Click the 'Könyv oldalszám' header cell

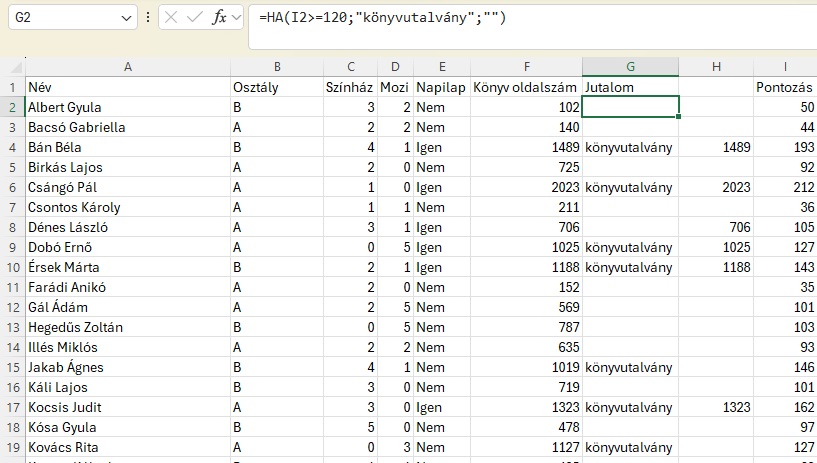[526, 87]
